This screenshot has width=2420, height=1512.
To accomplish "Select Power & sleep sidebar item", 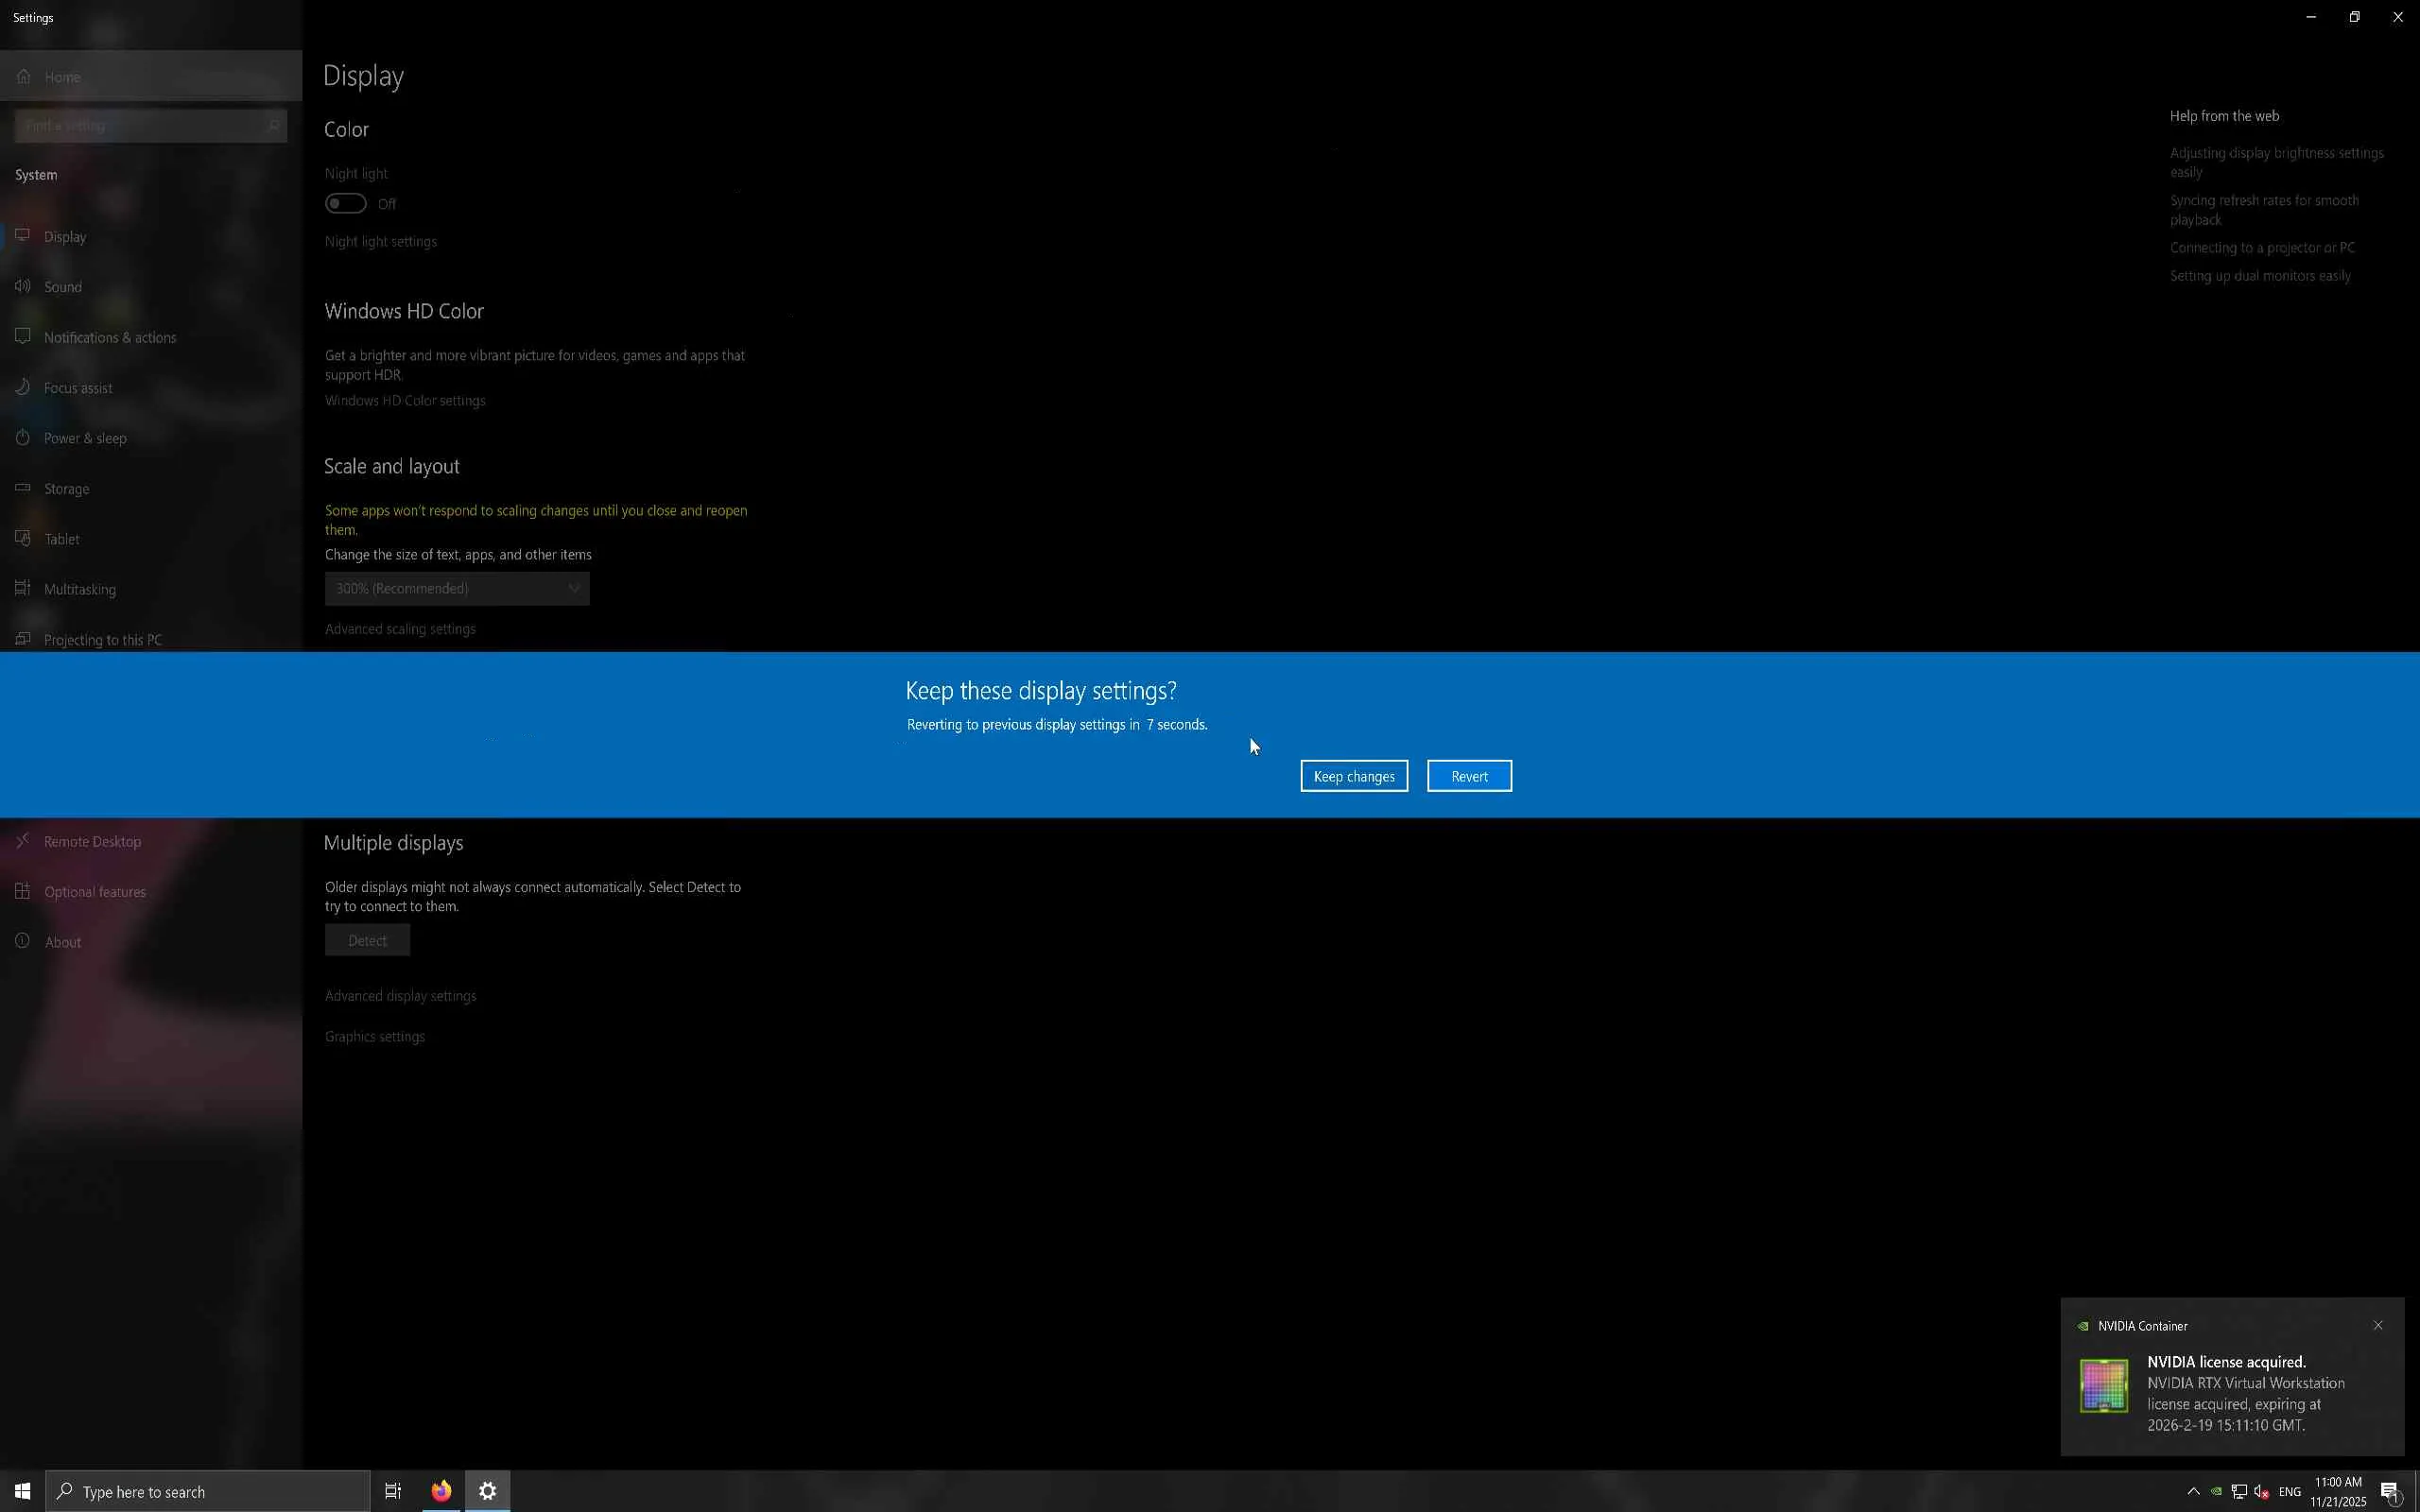I will pos(85,438).
